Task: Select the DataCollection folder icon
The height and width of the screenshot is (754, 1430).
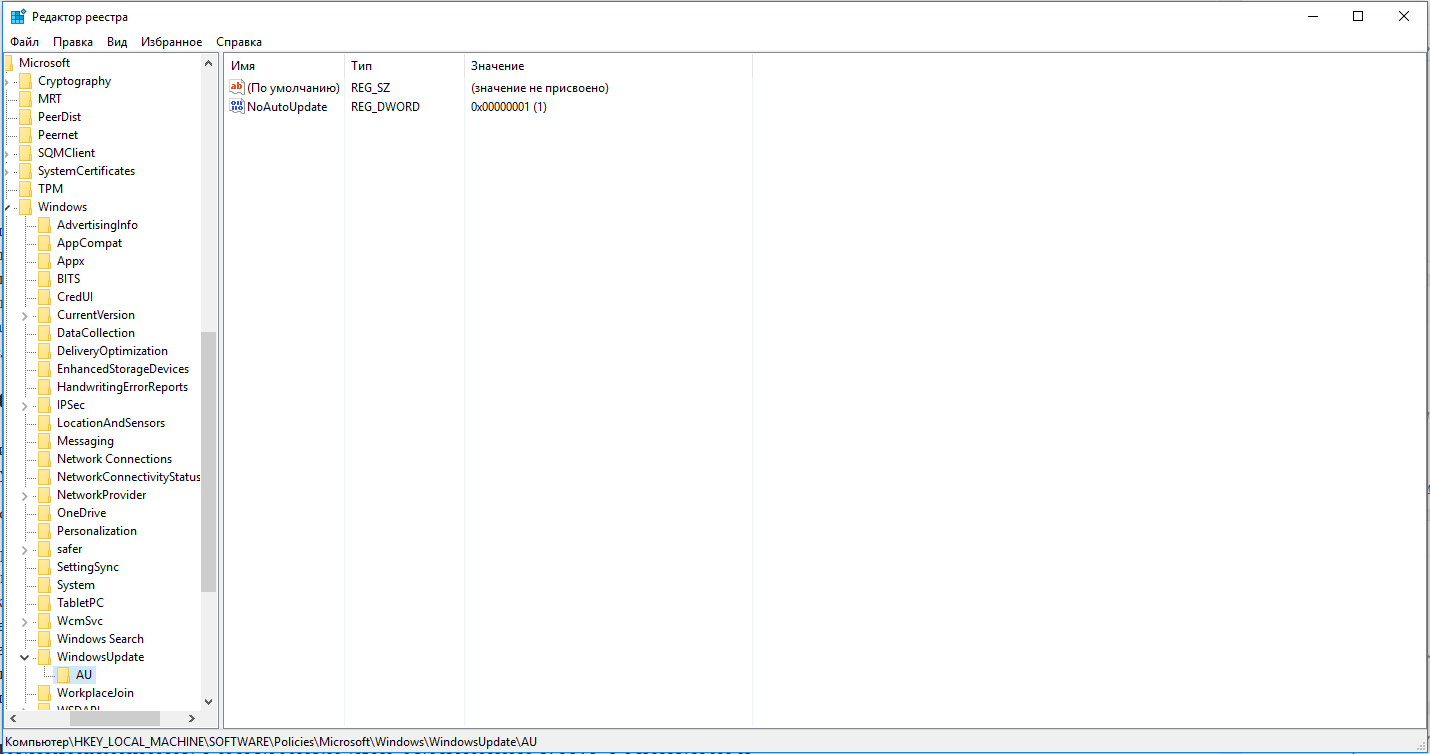Action: [x=45, y=333]
